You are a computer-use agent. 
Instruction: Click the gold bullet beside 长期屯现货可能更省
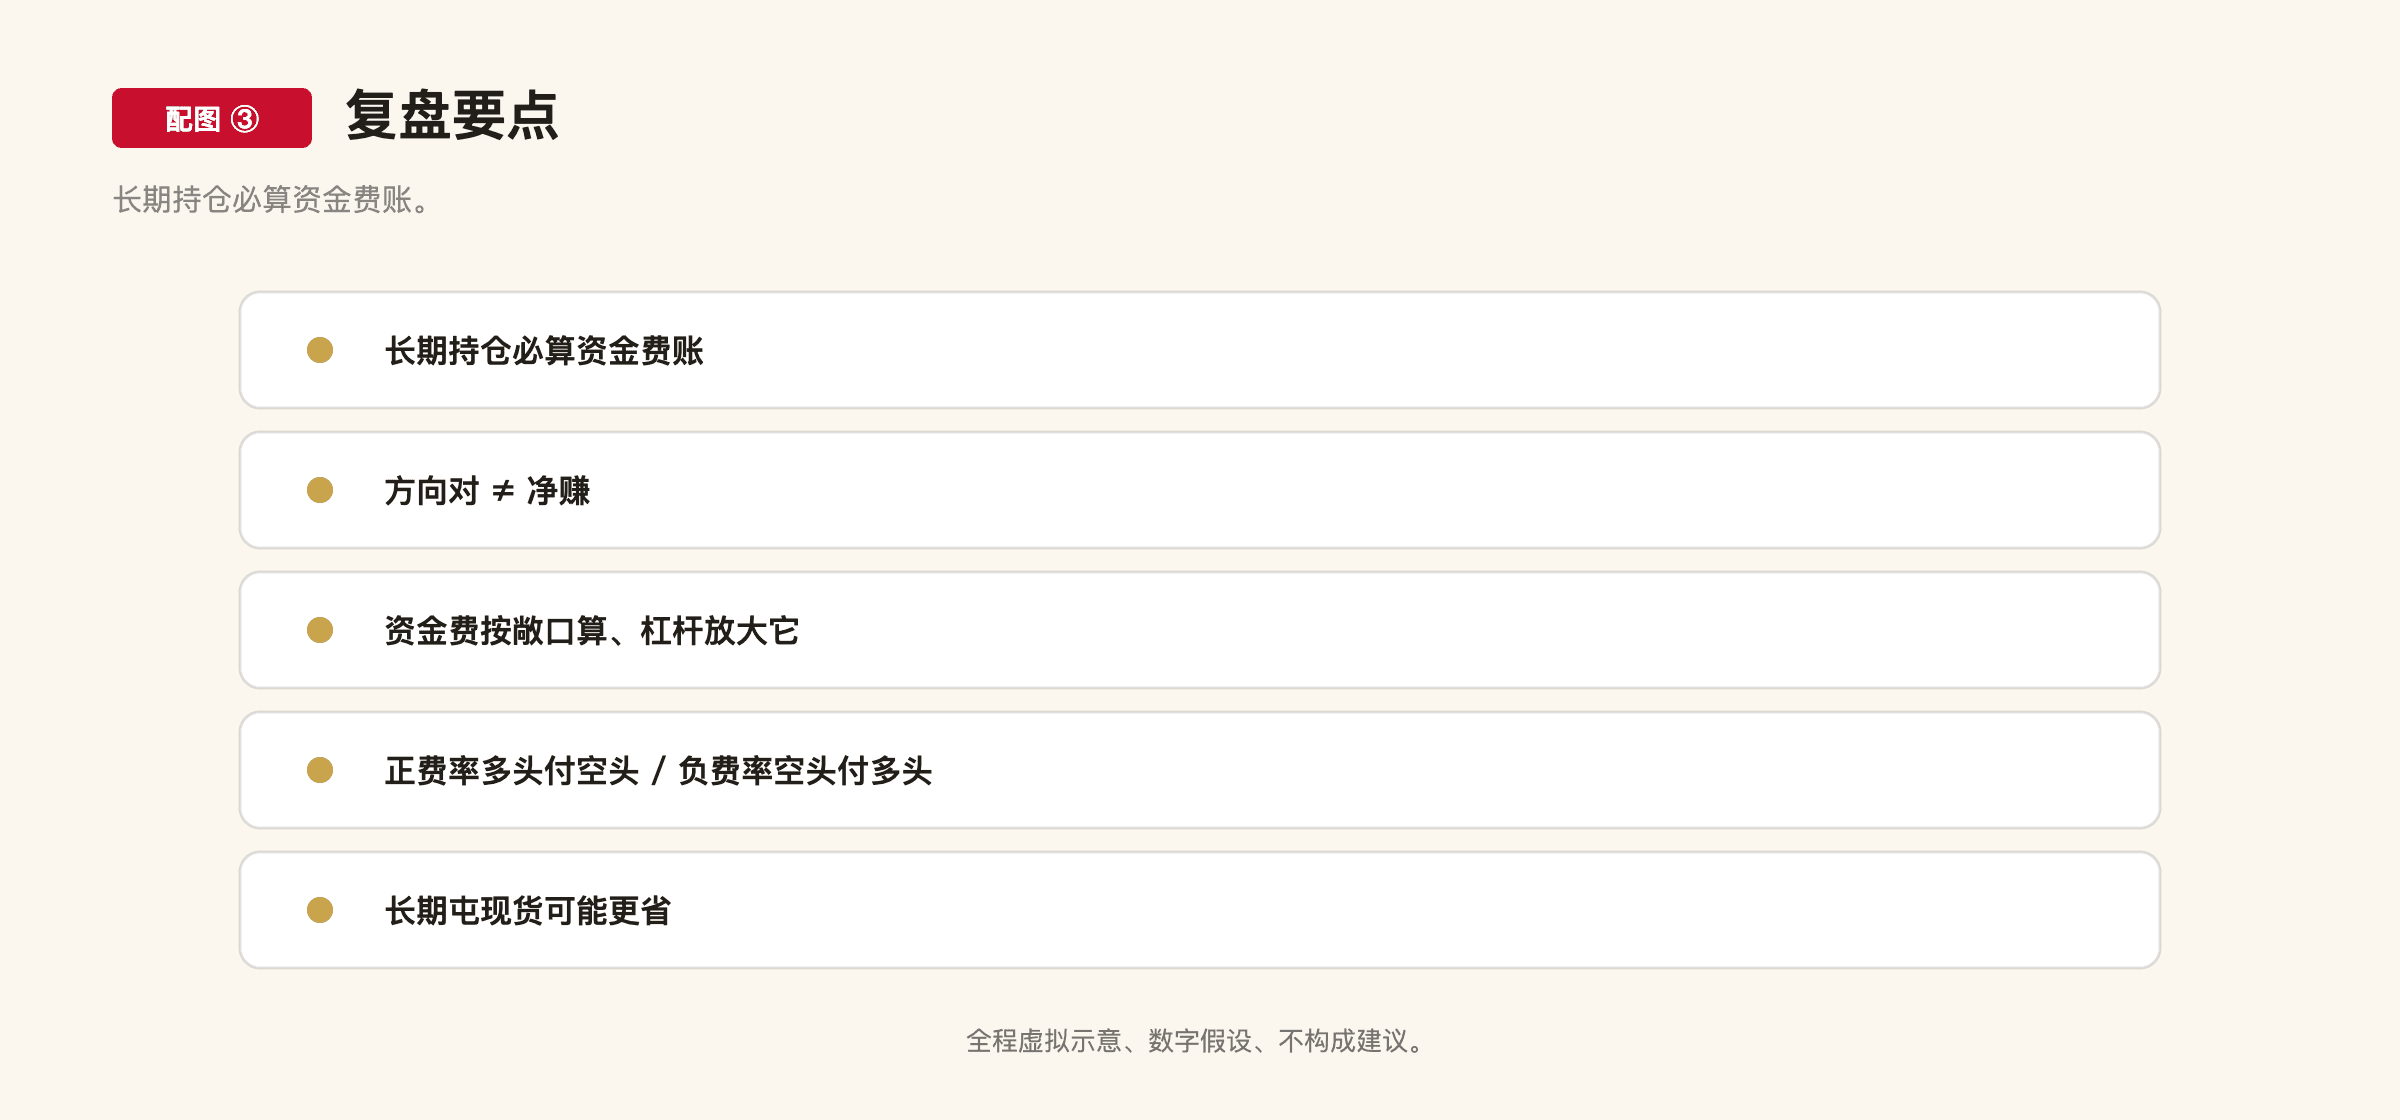(x=320, y=910)
